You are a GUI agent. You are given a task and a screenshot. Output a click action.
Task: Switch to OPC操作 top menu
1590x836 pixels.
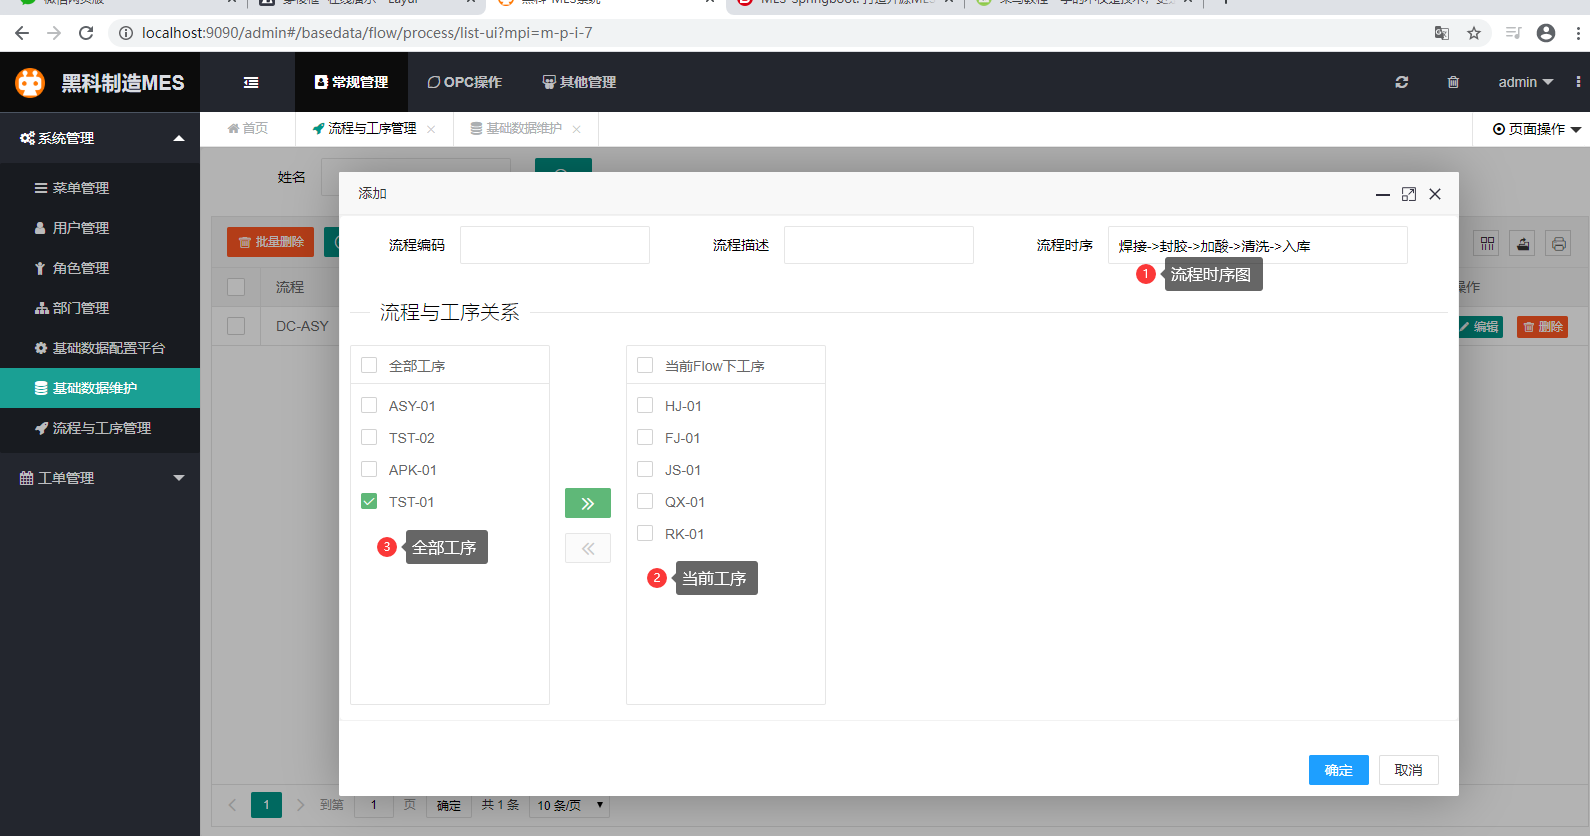[x=464, y=82]
